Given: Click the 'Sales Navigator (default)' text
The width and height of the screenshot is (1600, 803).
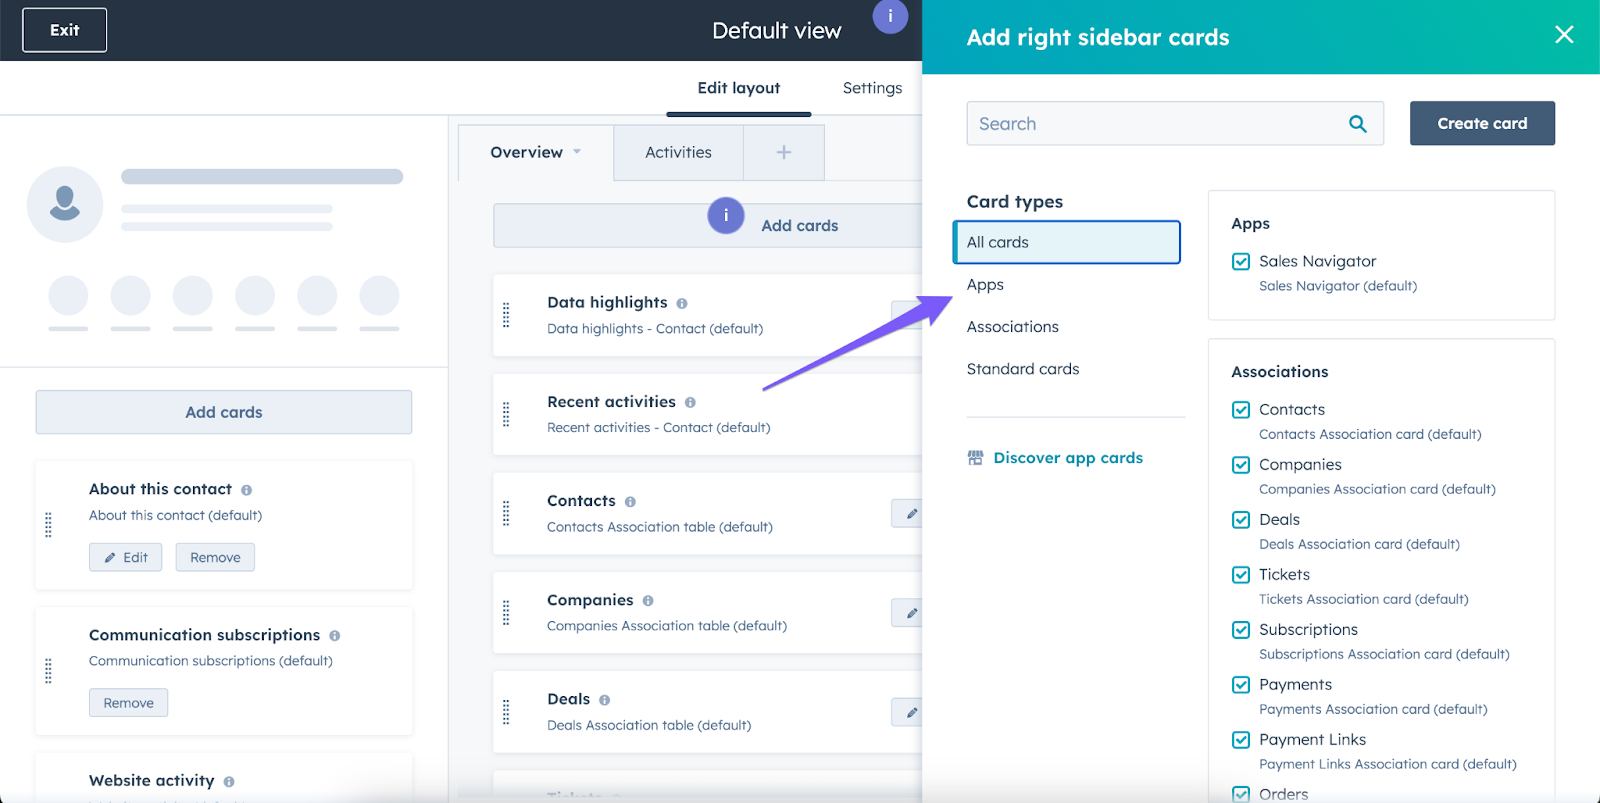Looking at the screenshot, I should click(x=1338, y=286).
